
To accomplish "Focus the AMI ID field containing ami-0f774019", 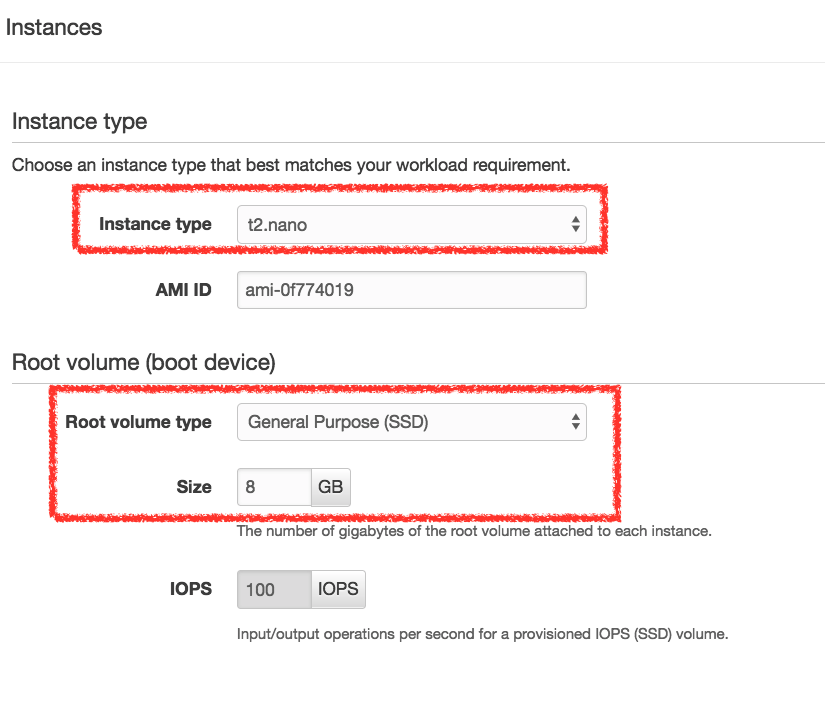I will click(x=411, y=290).
